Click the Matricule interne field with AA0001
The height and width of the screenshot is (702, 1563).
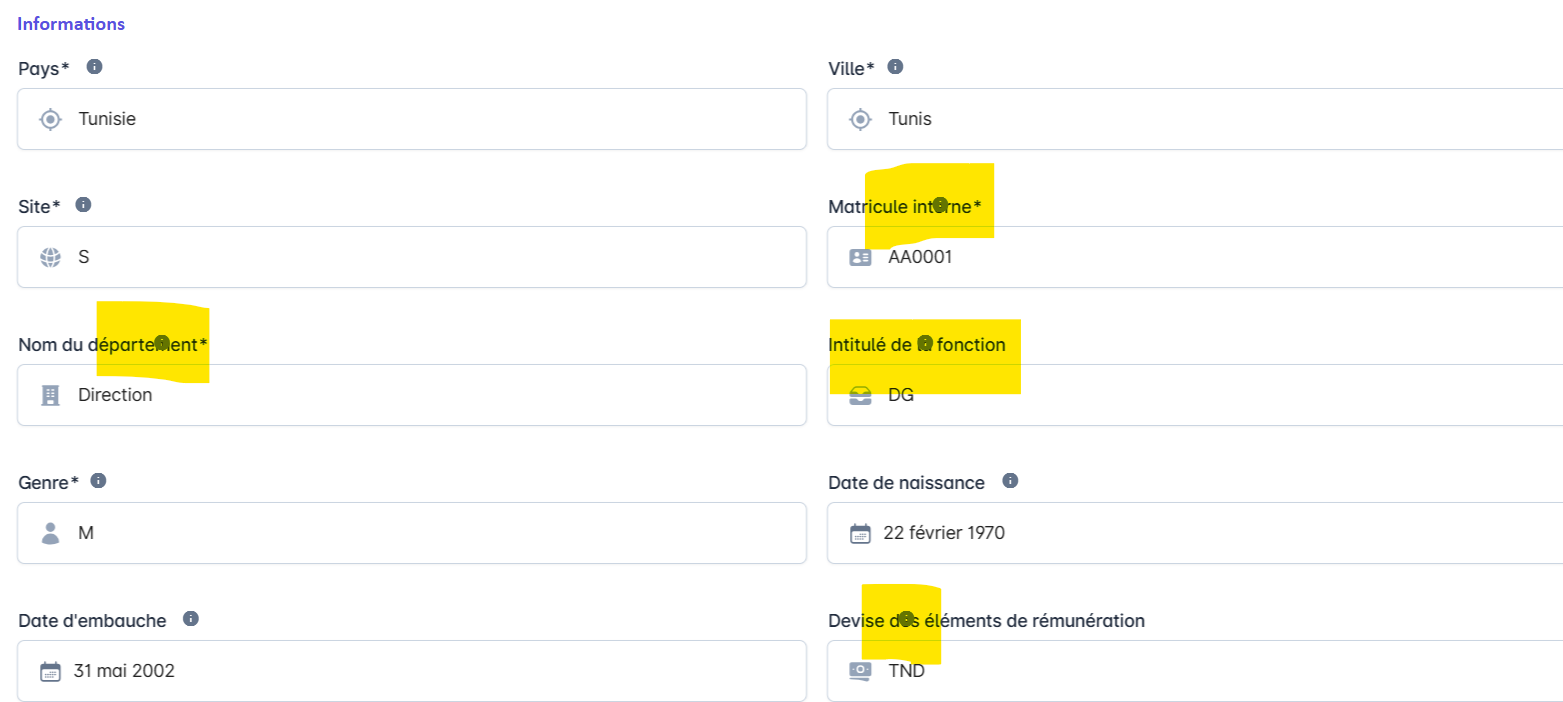point(1195,257)
